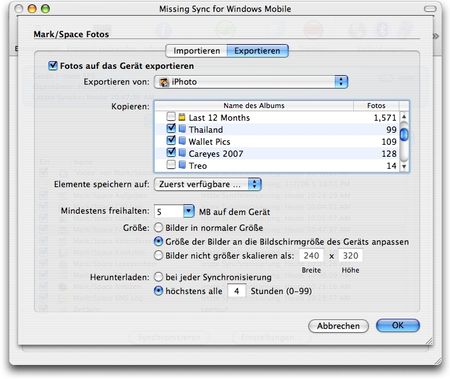
Task: Click the Careyes 2007 album name
Action: click(x=216, y=154)
